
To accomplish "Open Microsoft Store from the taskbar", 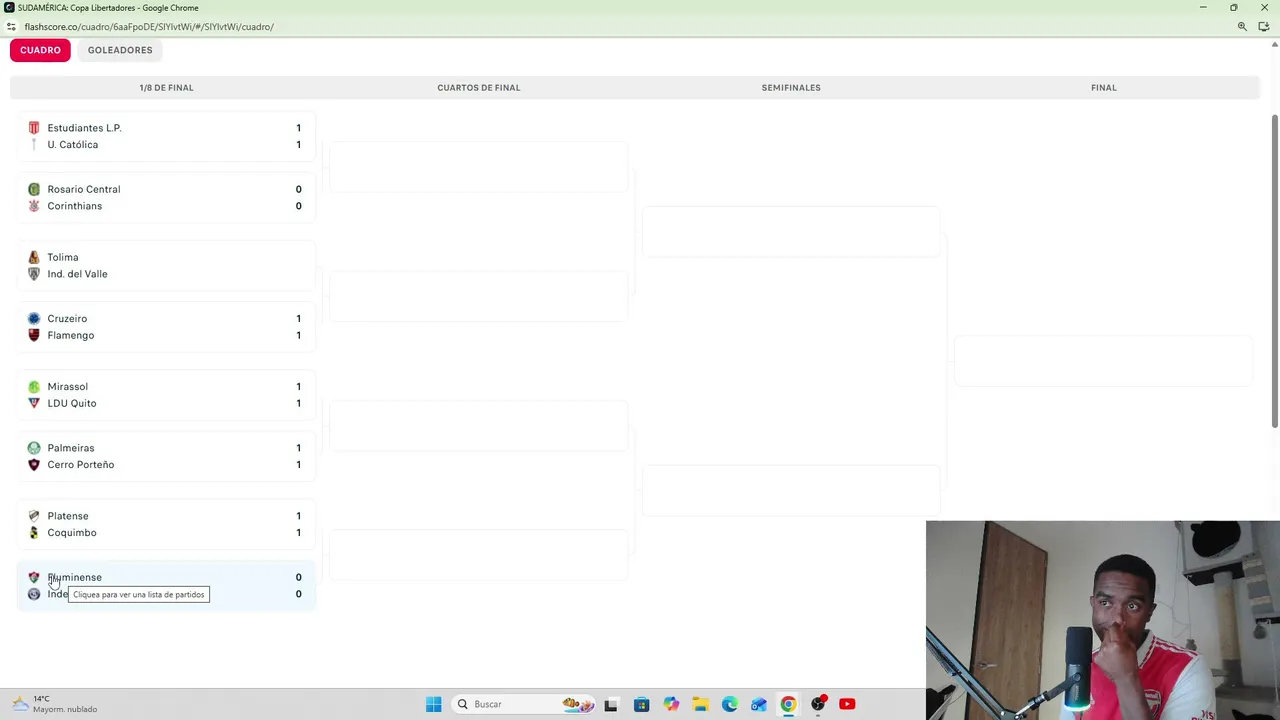I will [641, 704].
